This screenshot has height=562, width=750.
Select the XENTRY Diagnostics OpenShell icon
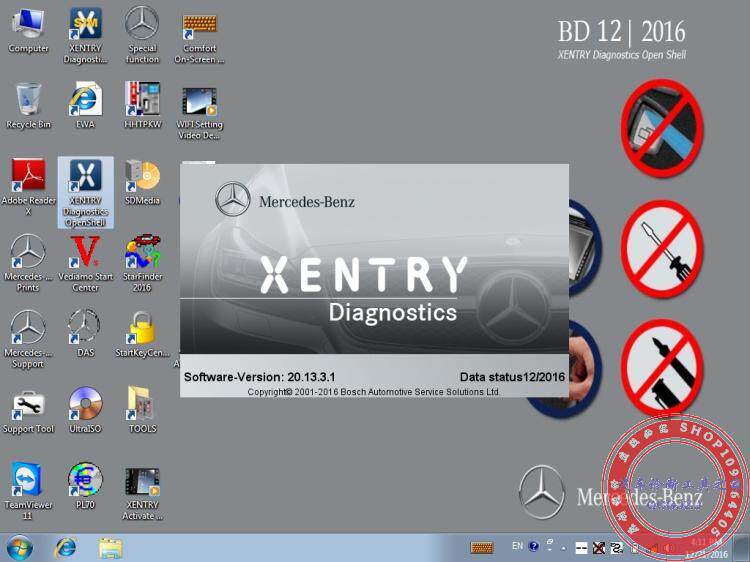85,193
